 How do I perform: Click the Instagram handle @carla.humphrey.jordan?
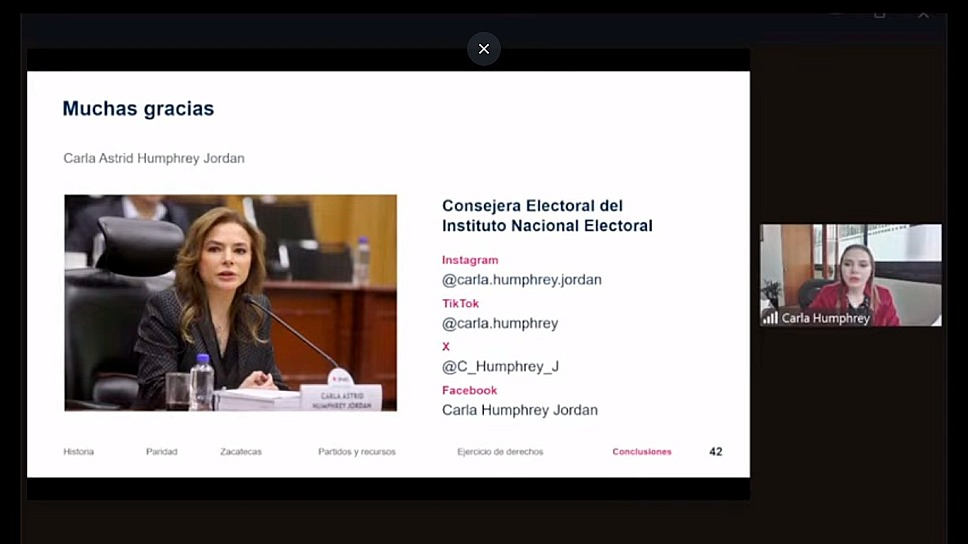pos(522,280)
